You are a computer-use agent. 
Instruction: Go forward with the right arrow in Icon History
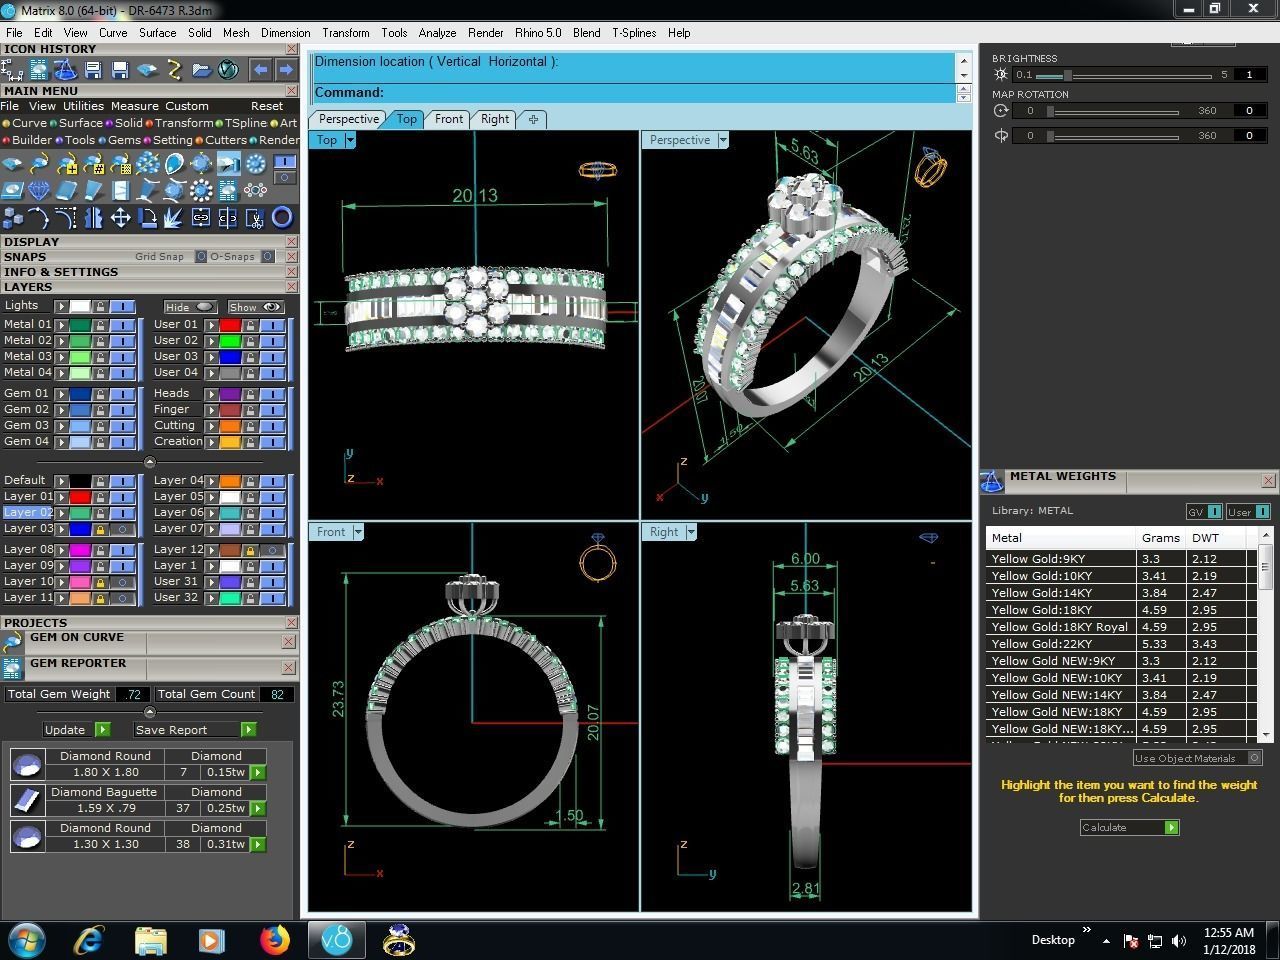pyautogui.click(x=286, y=70)
